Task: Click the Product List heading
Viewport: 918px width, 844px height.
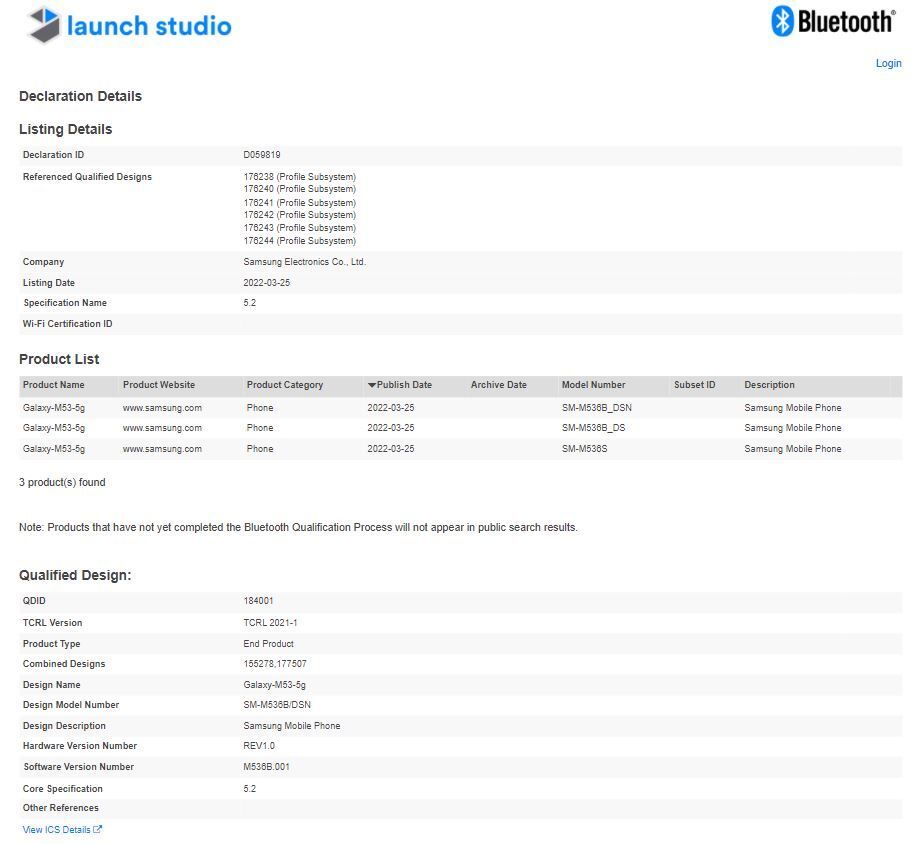Action: coord(59,359)
